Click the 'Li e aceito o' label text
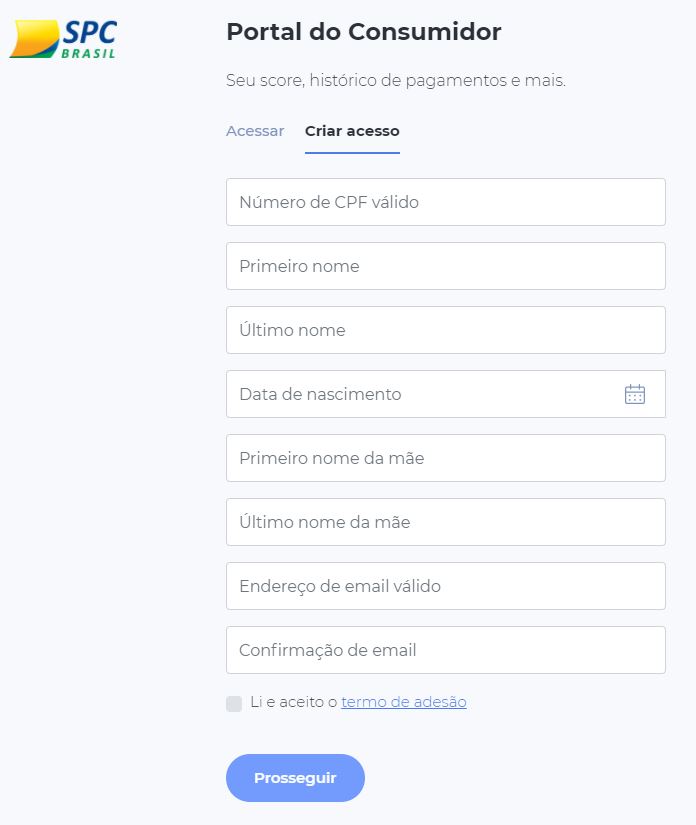The image size is (696, 825). coord(293,702)
